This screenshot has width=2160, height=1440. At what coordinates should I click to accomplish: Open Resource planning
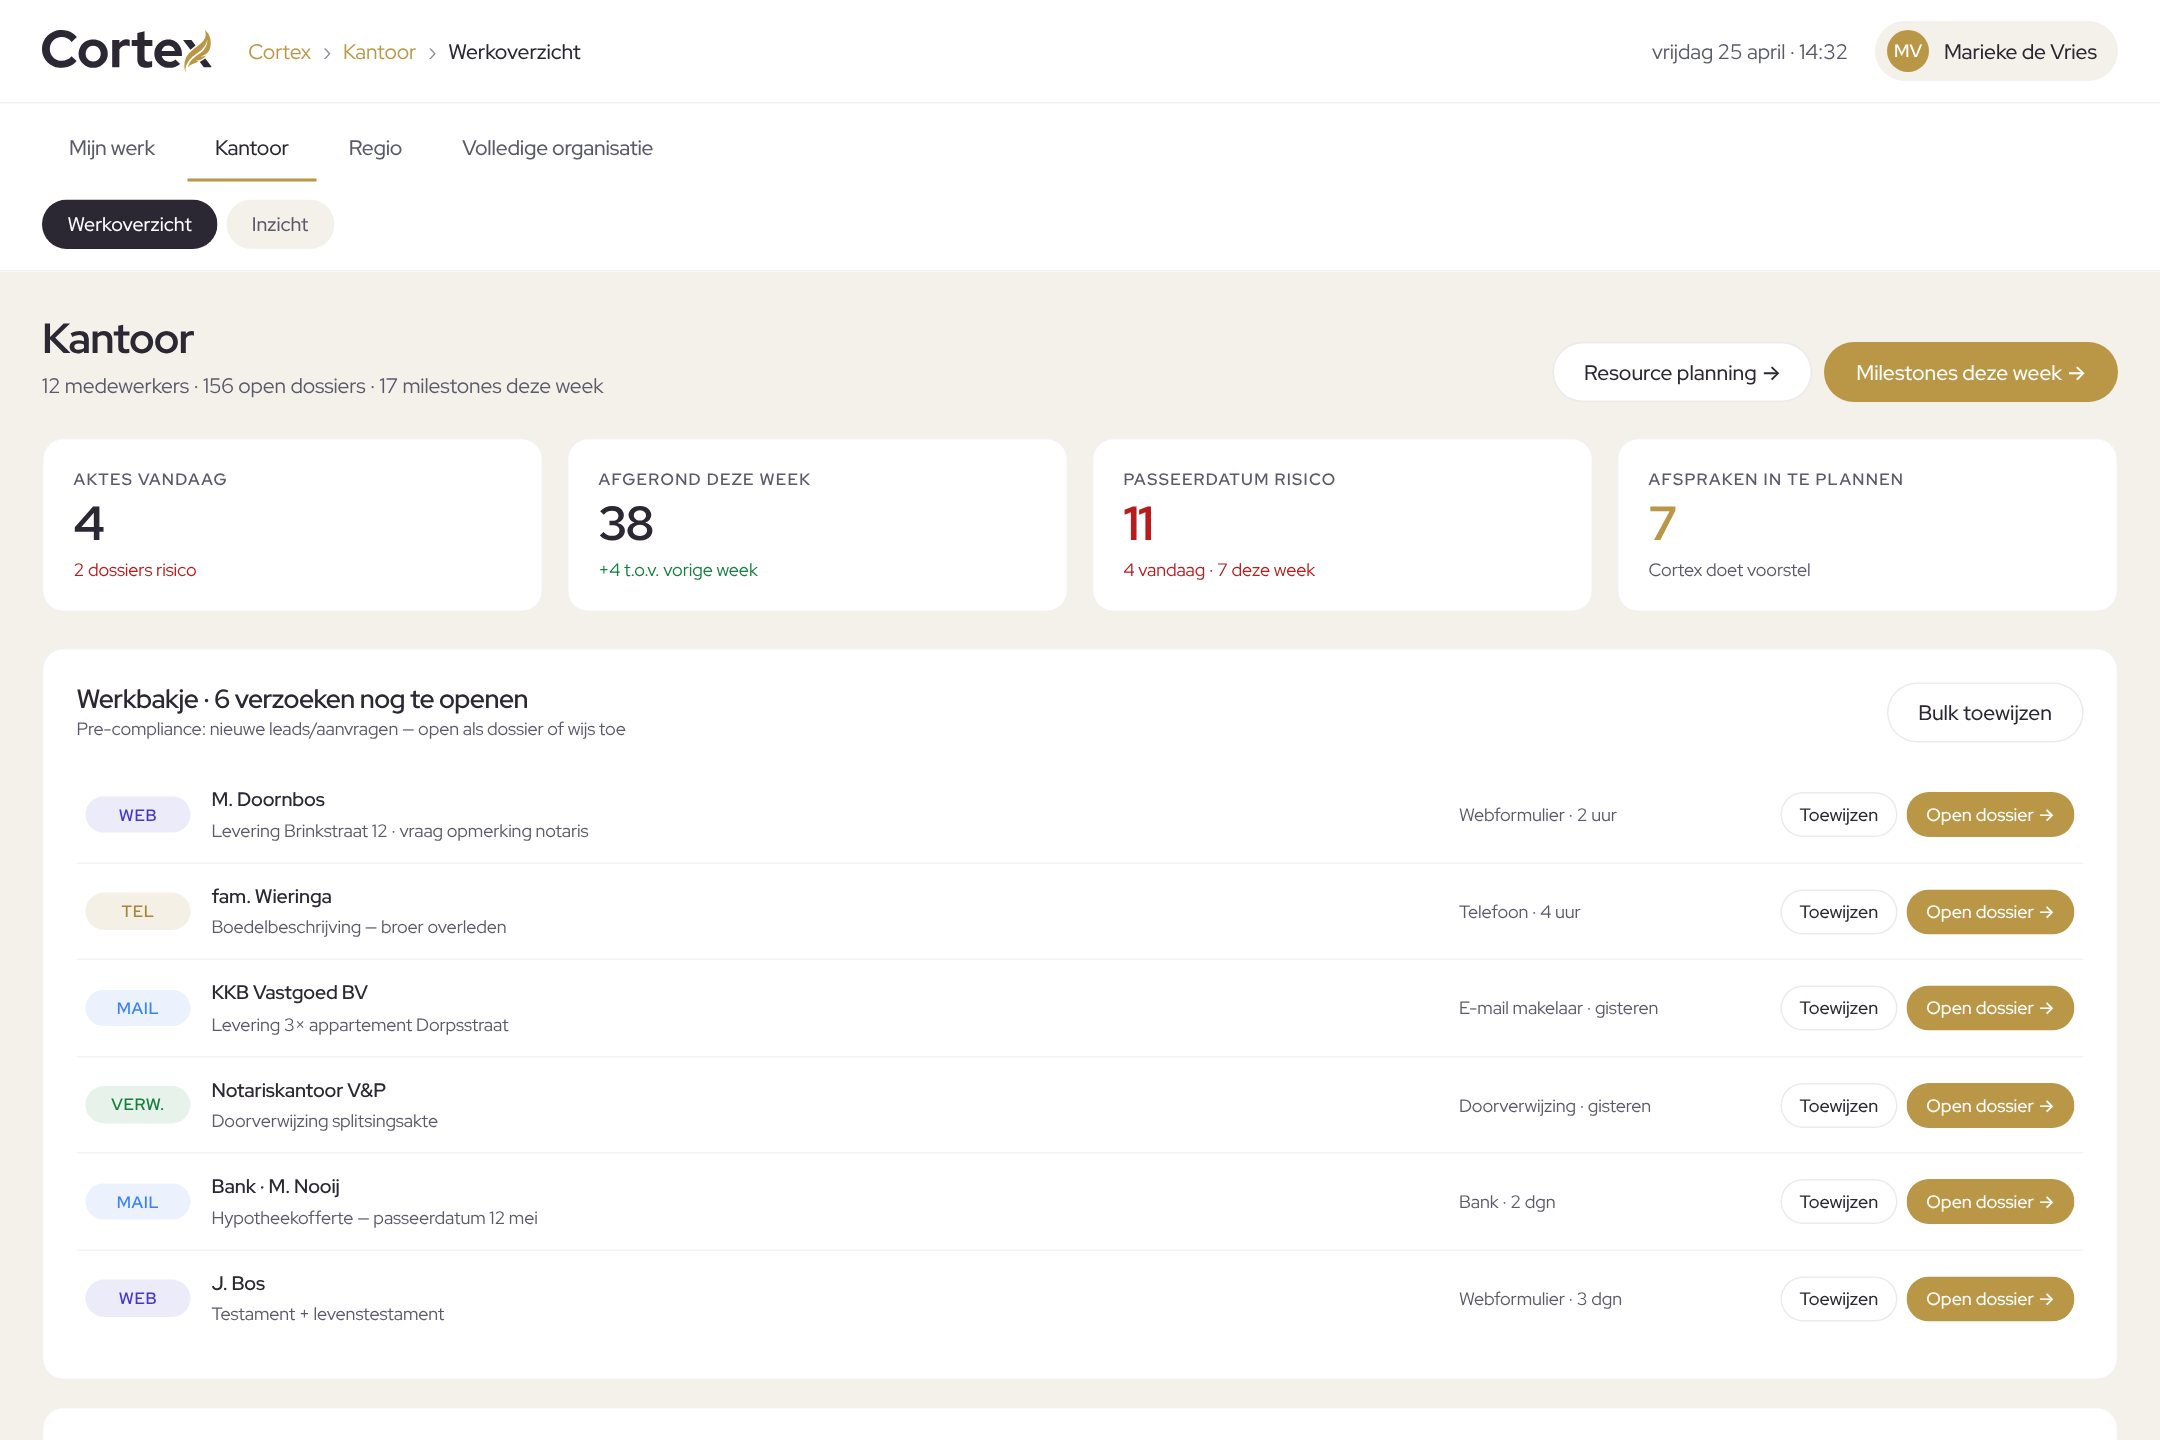pyautogui.click(x=1681, y=372)
